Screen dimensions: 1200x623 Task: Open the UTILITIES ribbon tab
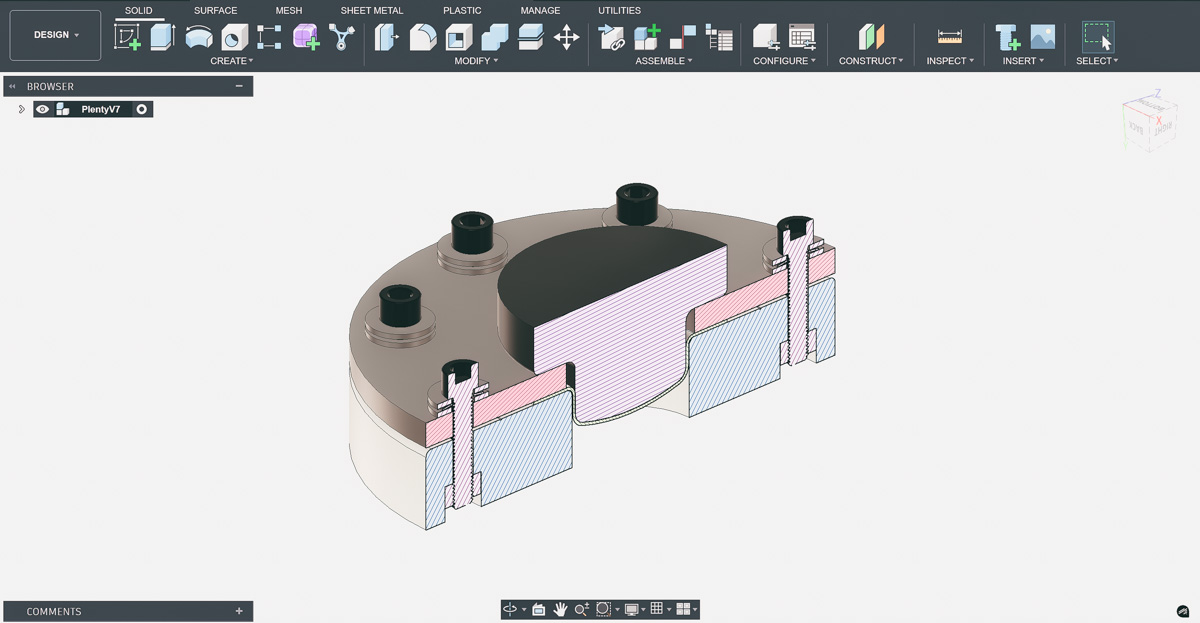click(619, 10)
